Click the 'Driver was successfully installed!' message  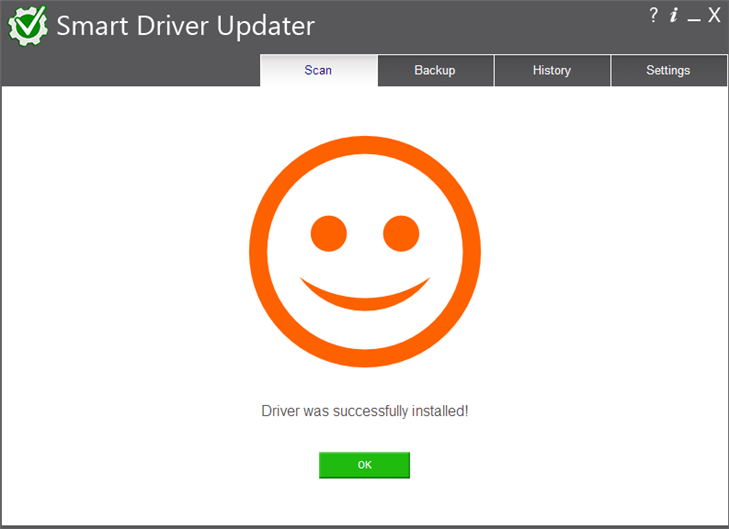[364, 411]
